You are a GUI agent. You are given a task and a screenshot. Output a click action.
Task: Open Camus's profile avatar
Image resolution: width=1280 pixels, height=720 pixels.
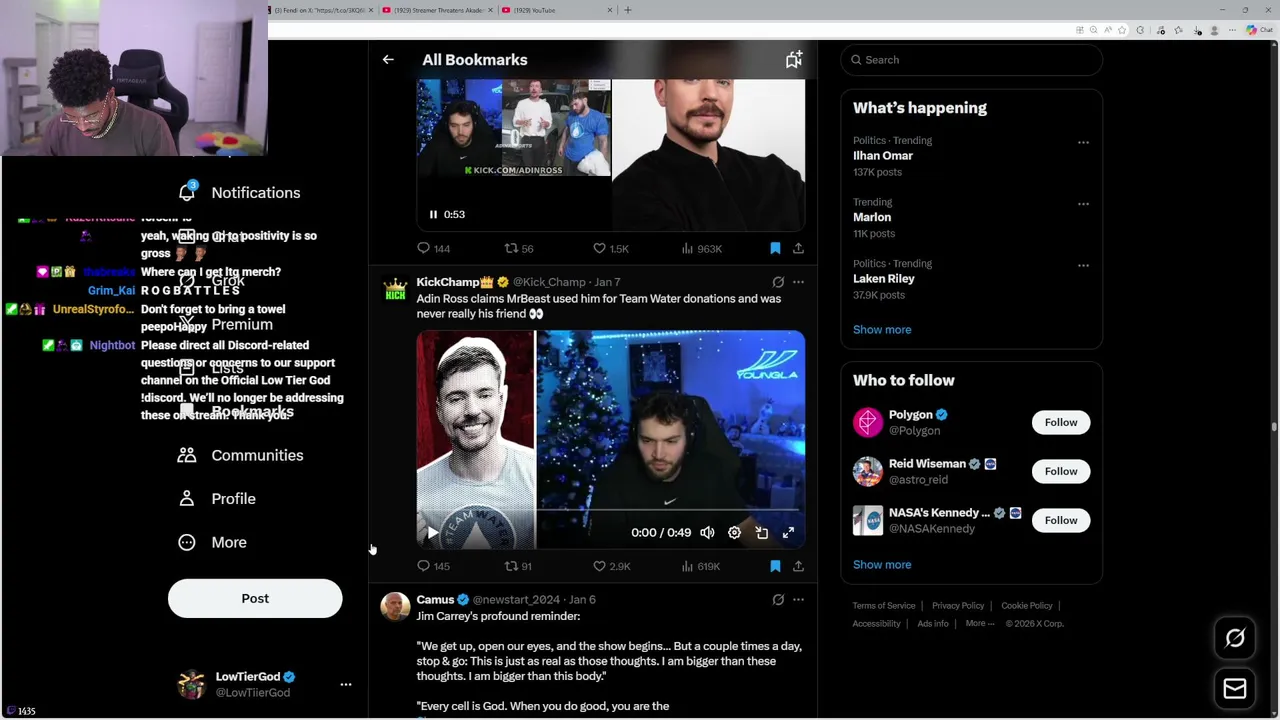point(396,607)
